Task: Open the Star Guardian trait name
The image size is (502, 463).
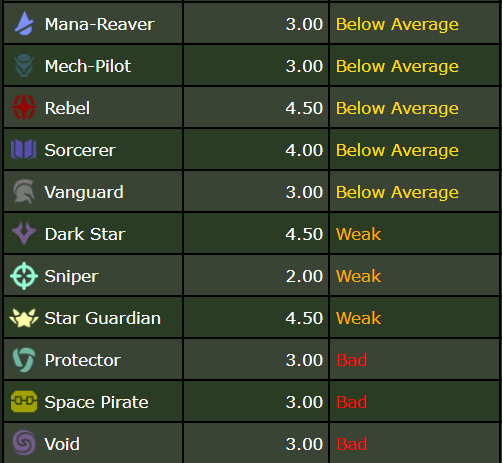Action: point(103,318)
